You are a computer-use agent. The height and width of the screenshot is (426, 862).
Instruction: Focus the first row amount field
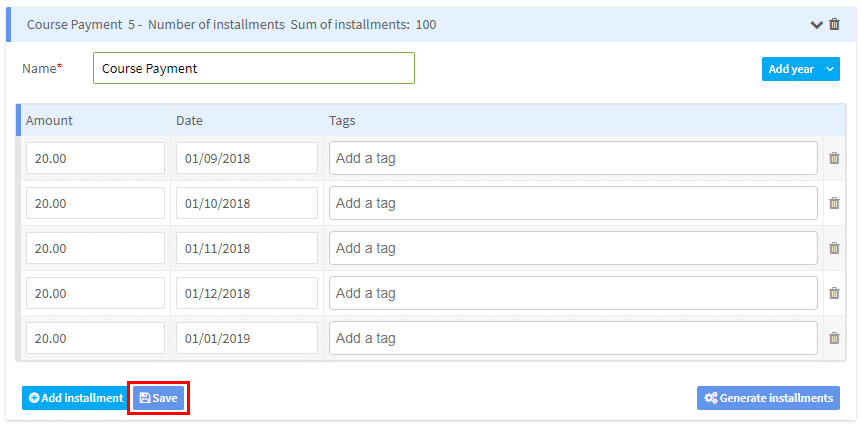click(95, 158)
